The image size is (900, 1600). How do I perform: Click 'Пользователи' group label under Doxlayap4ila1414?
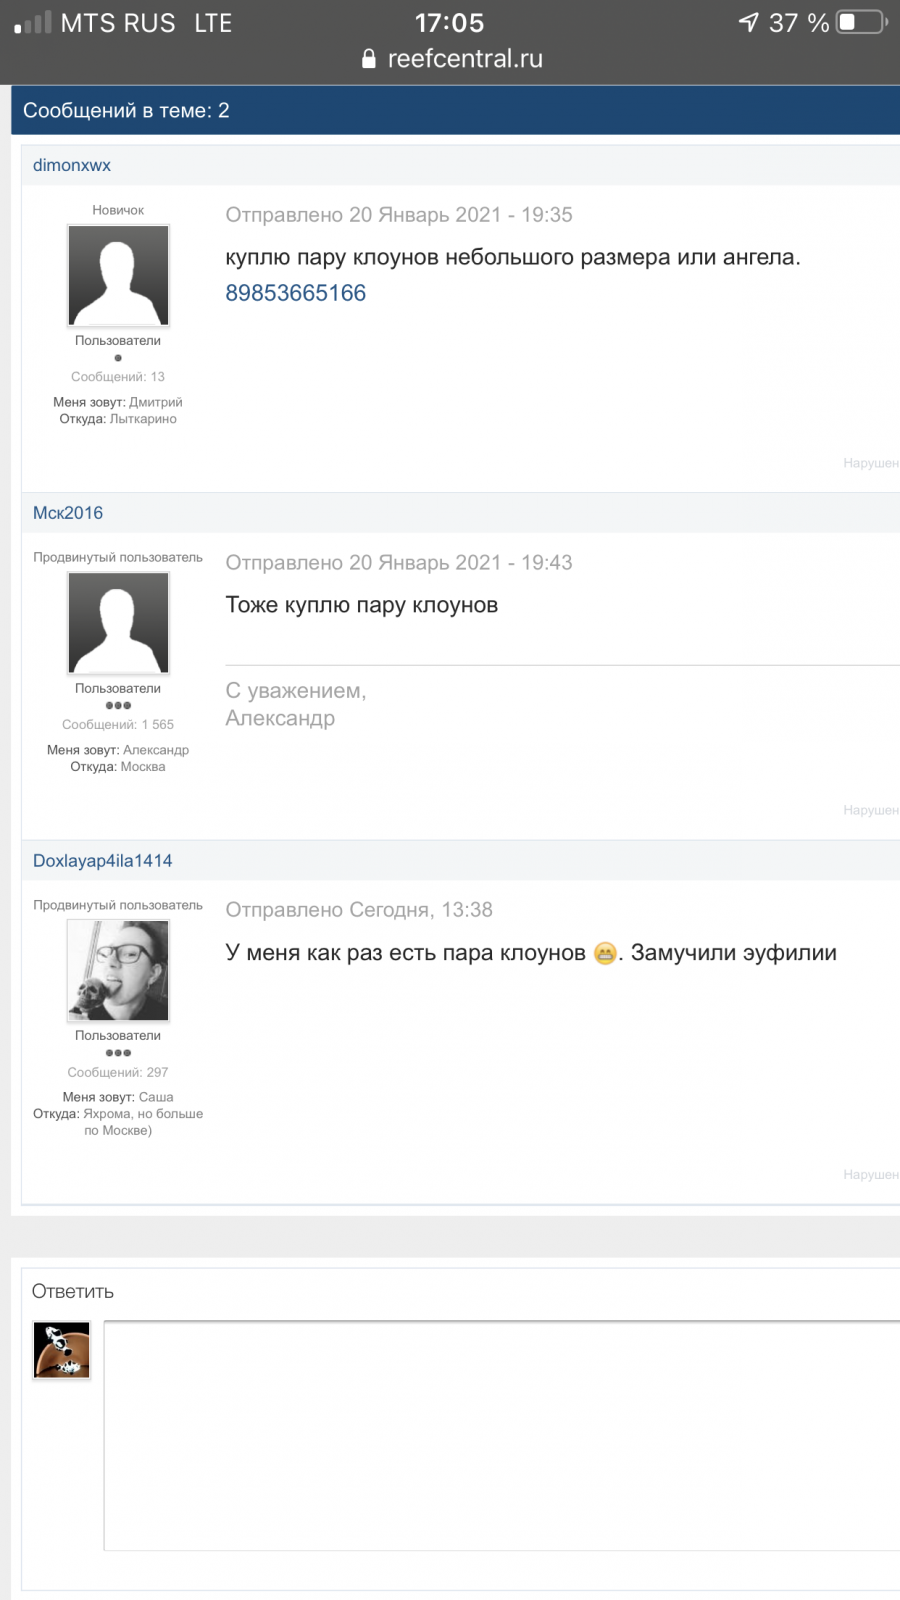pyautogui.click(x=118, y=1036)
